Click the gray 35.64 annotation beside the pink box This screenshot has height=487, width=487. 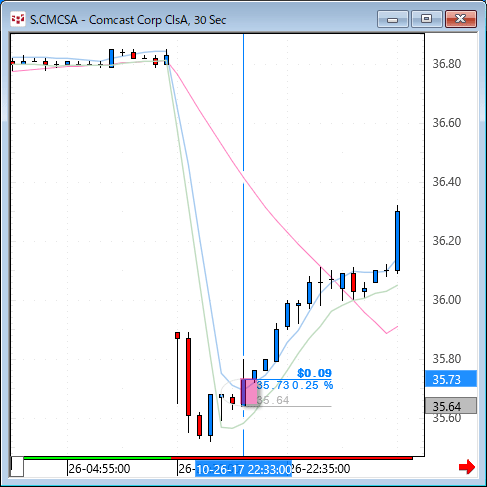tap(273, 400)
